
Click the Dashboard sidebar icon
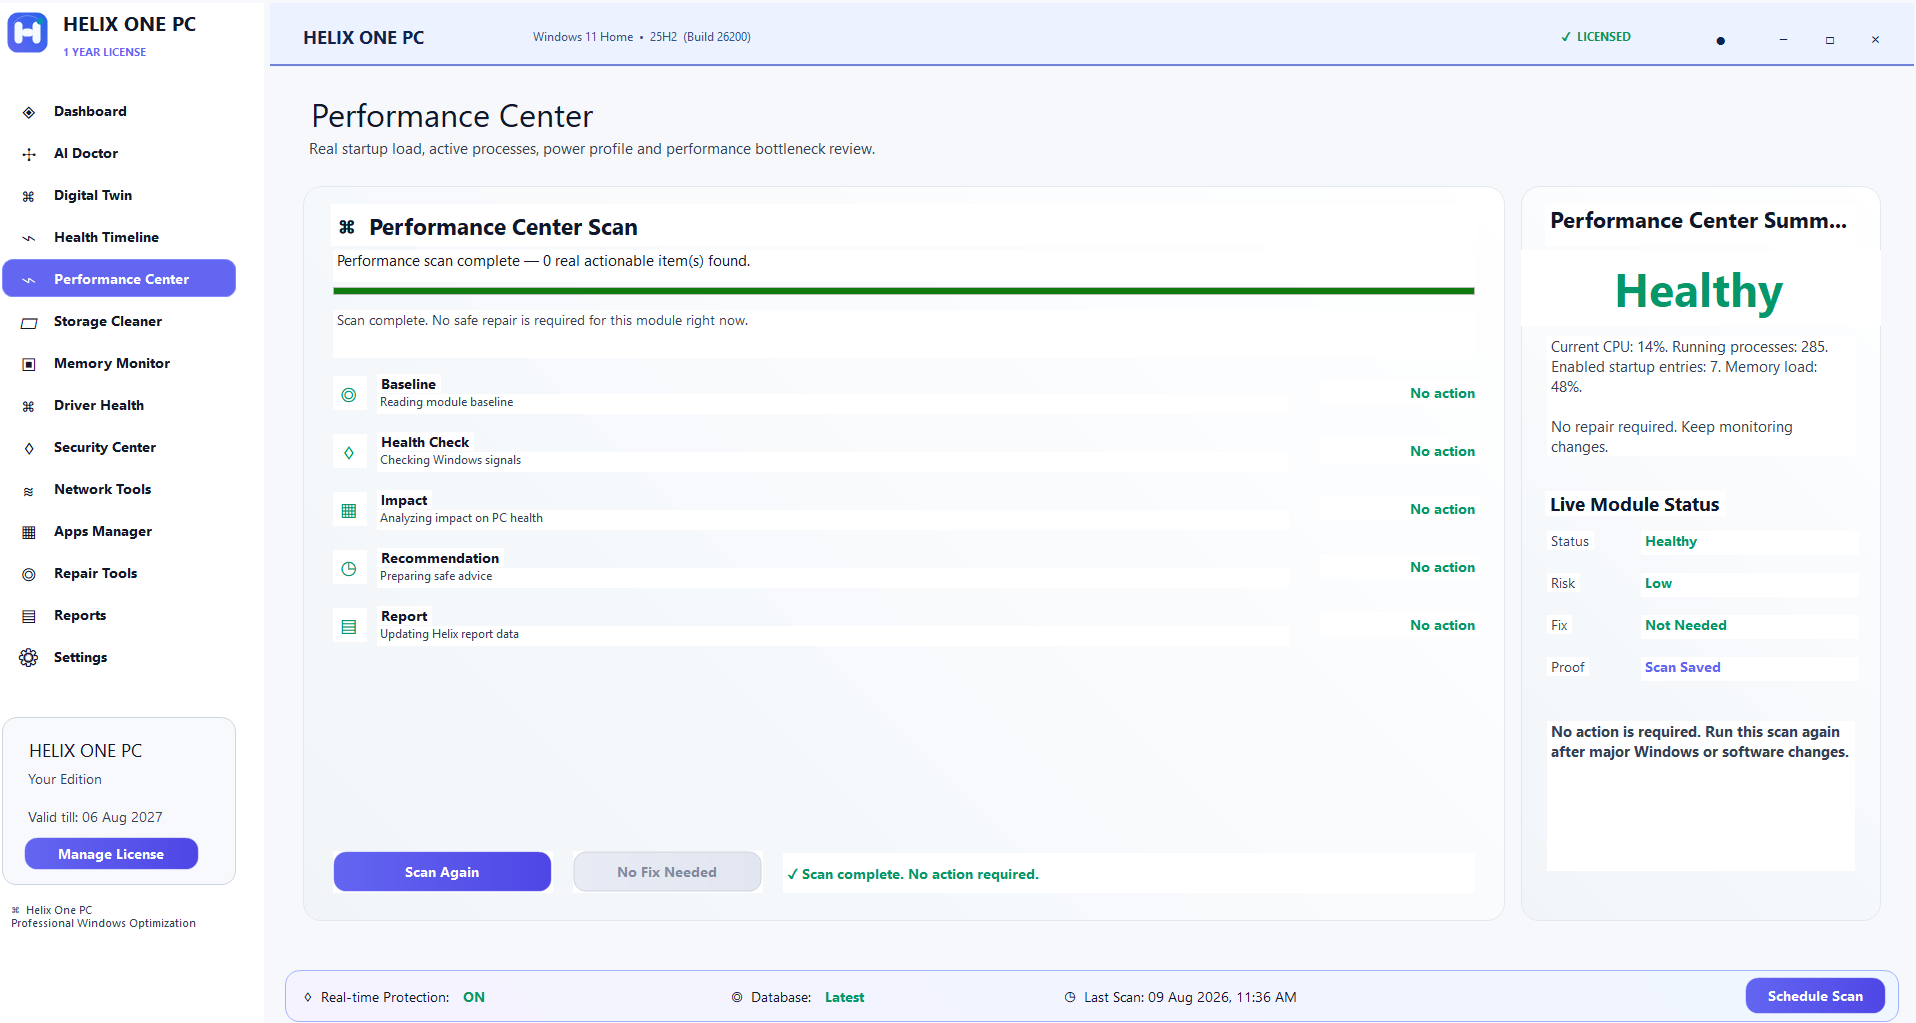[x=29, y=112]
